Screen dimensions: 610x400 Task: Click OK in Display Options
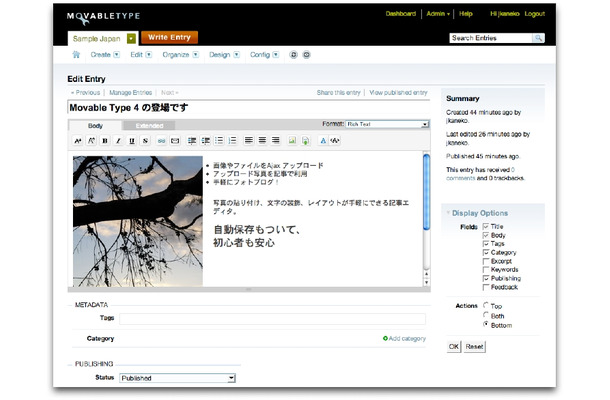click(454, 346)
